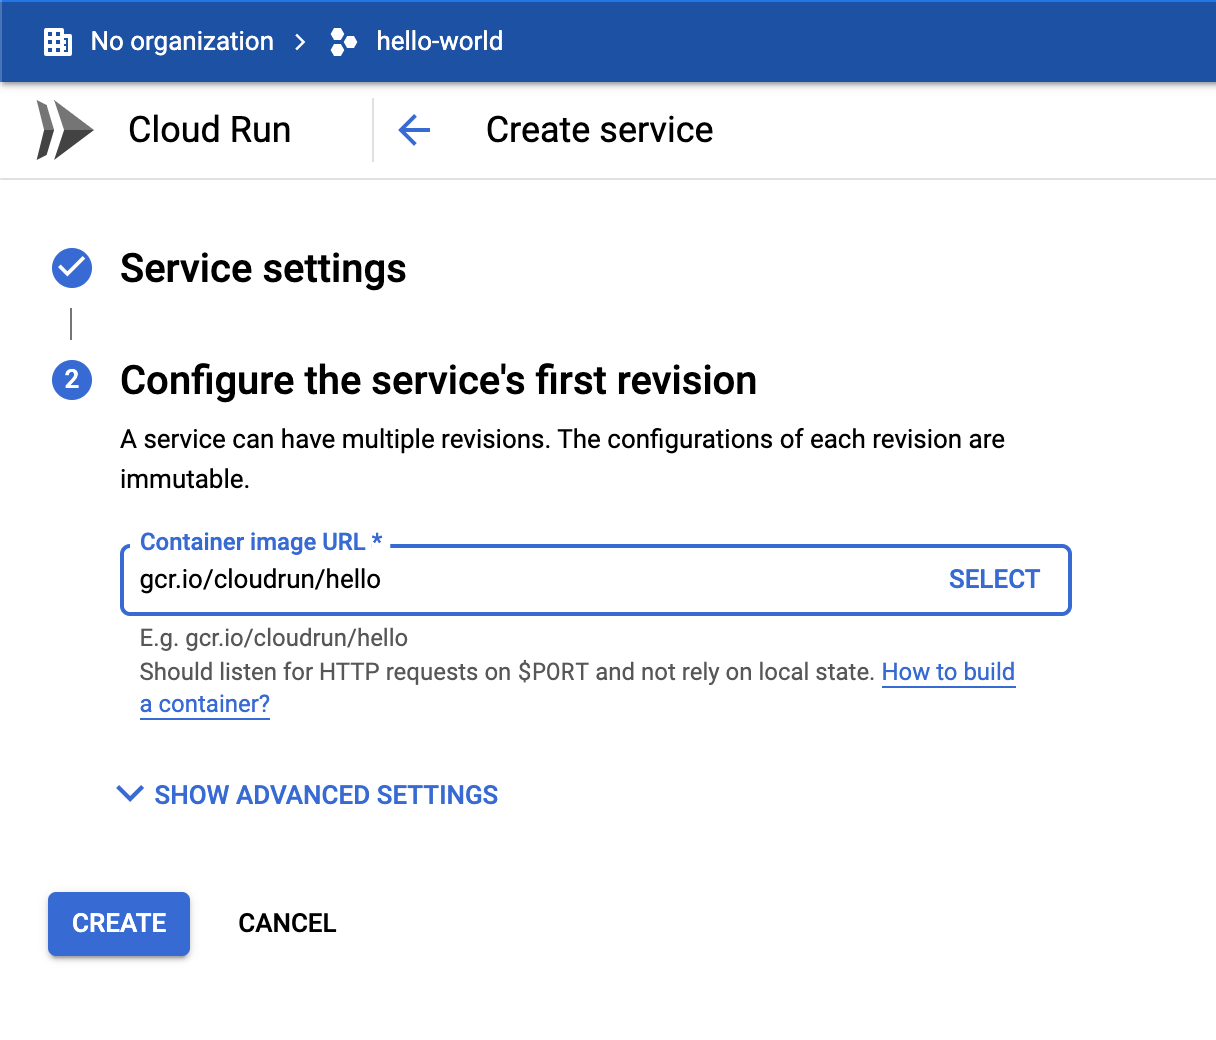Click the organization building icon
The image size is (1216, 1040).
tap(58, 42)
